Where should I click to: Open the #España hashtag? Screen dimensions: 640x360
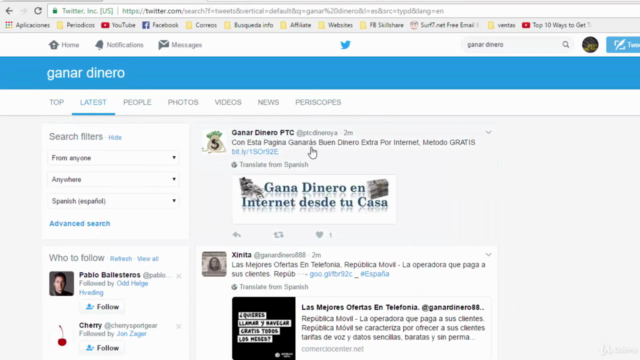pos(375,274)
